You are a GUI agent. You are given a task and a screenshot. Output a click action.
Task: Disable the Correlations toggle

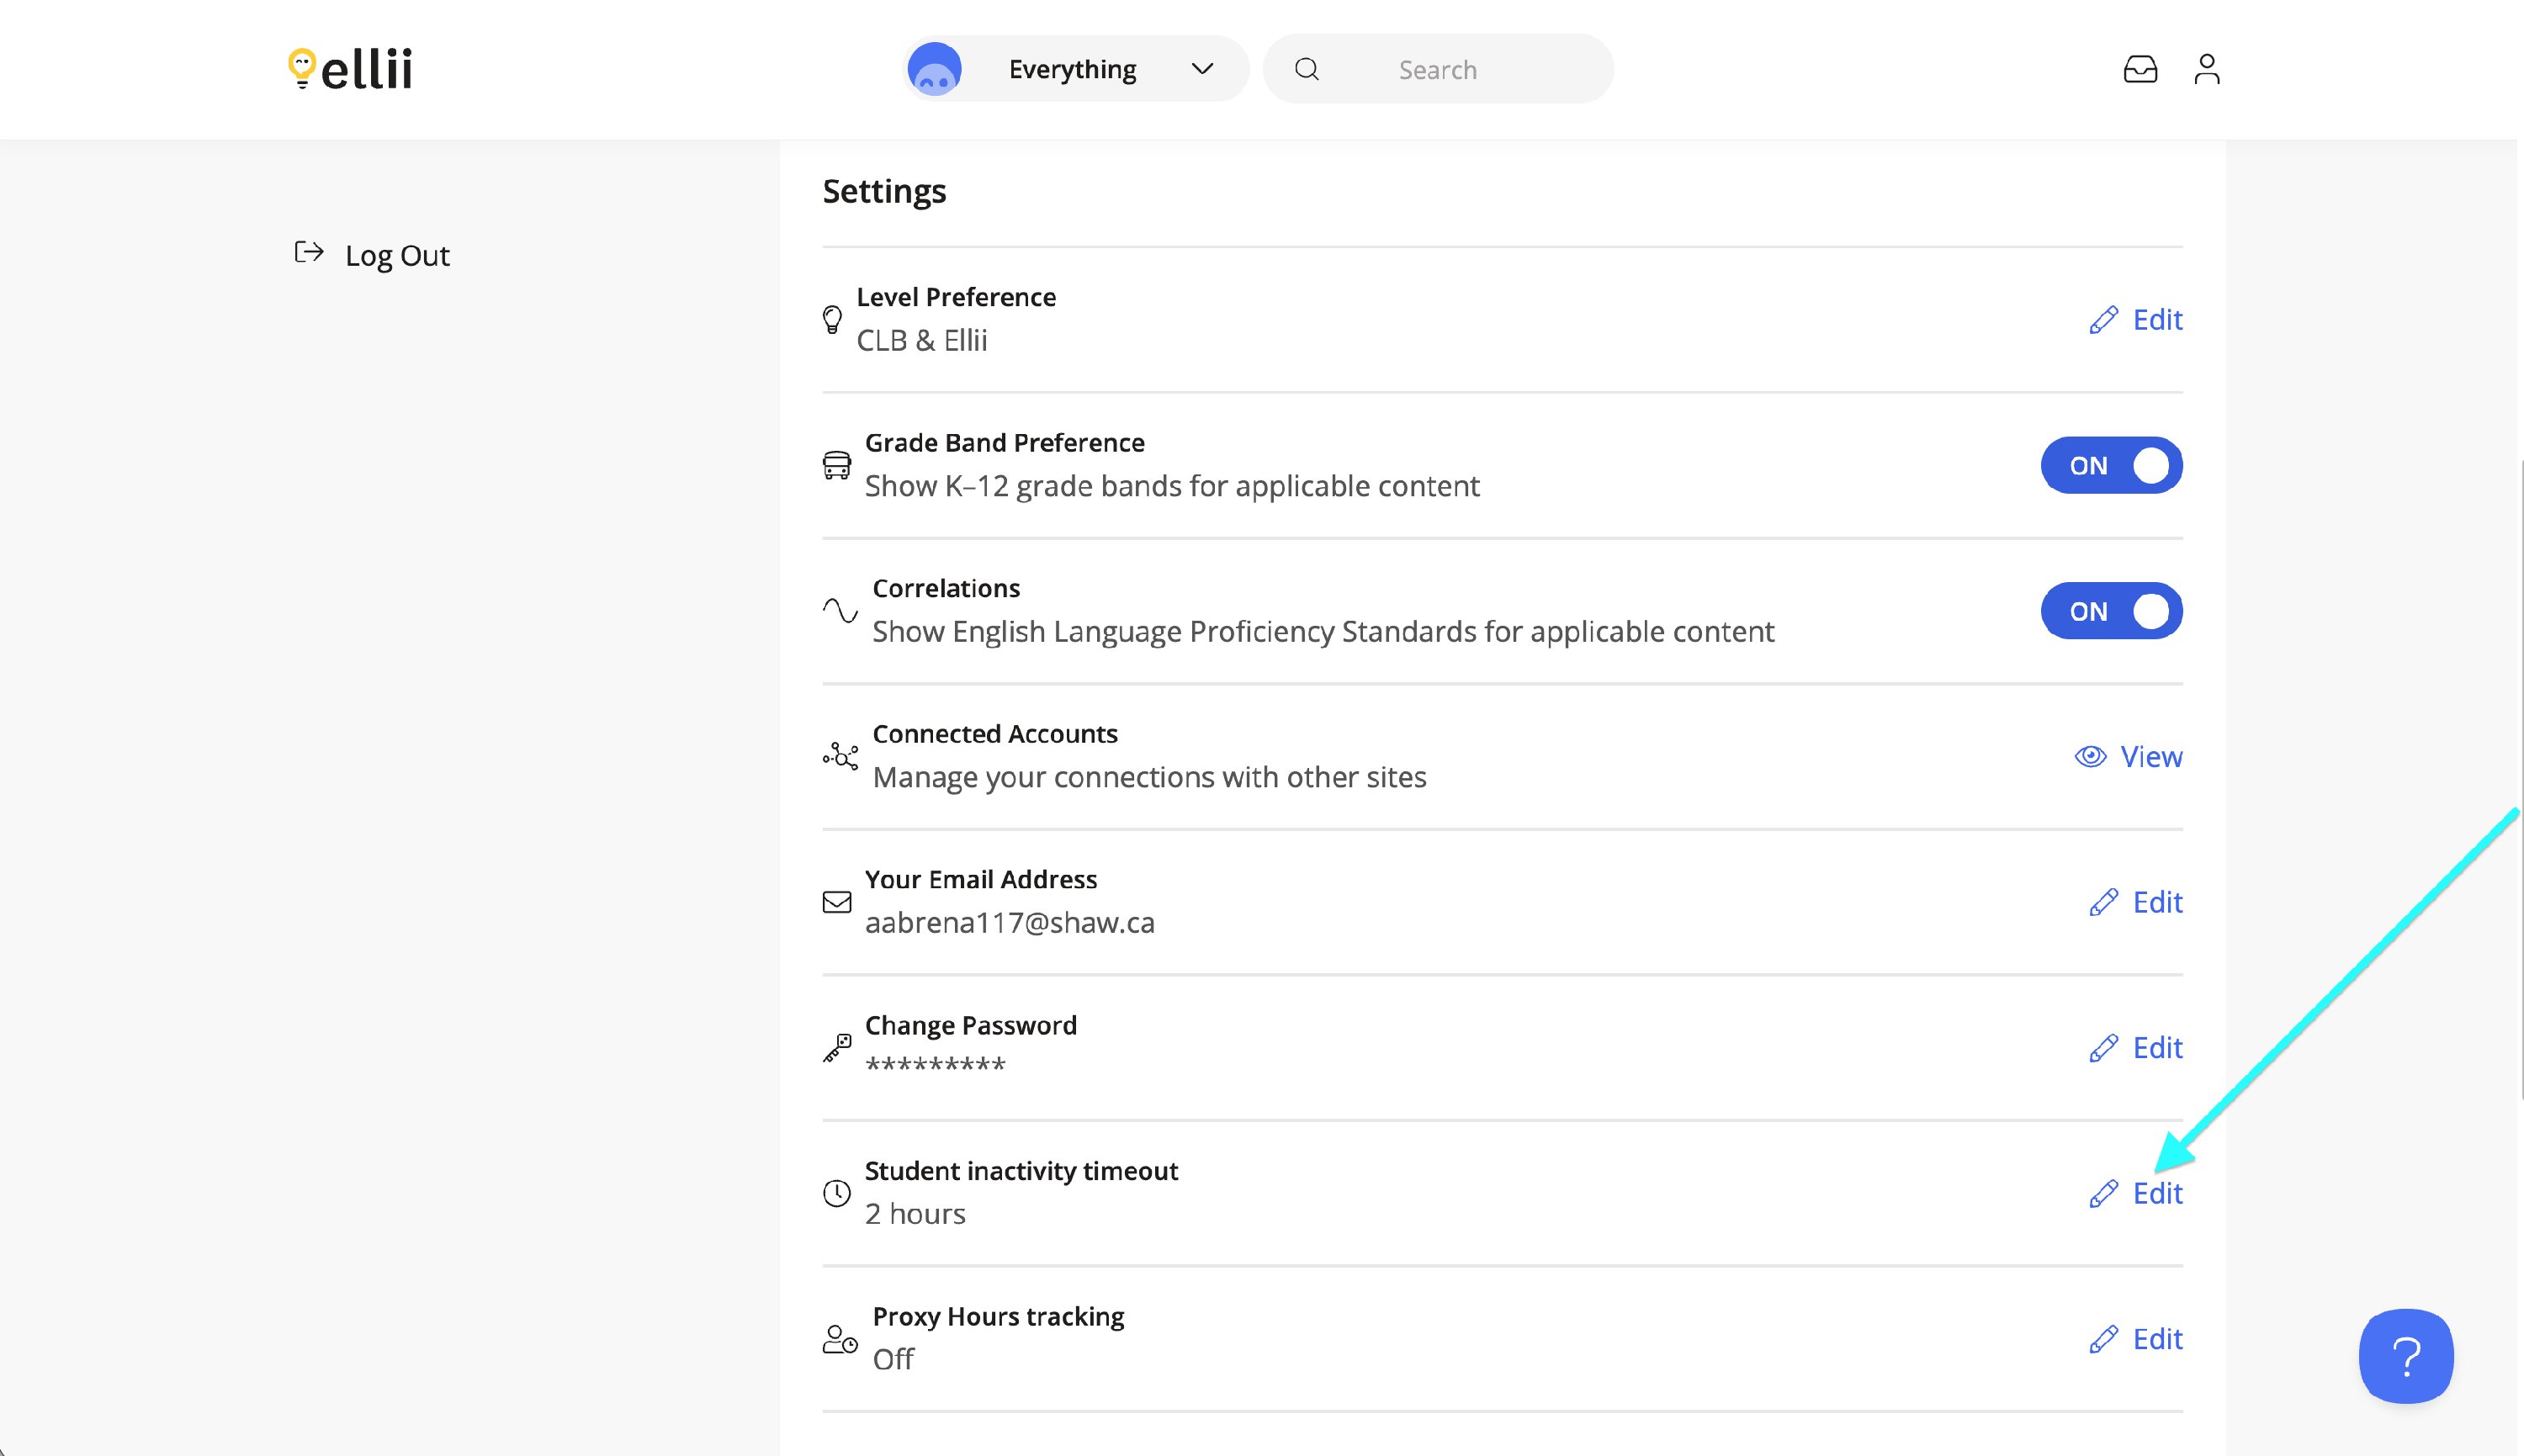pos(2111,611)
